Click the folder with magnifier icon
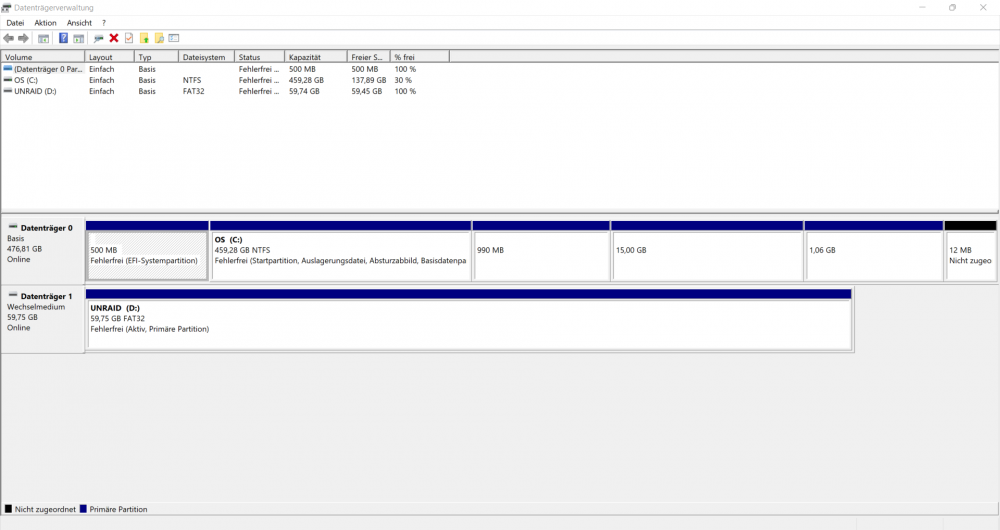 (x=159, y=38)
